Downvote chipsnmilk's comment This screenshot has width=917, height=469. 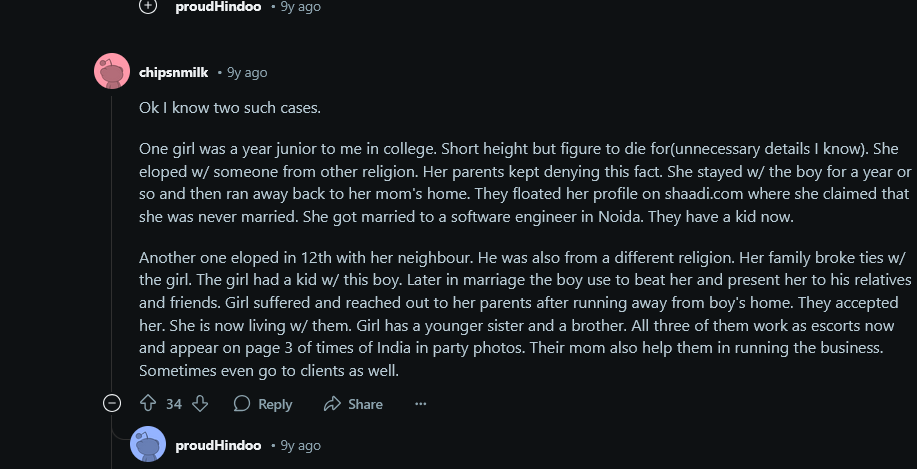201,404
